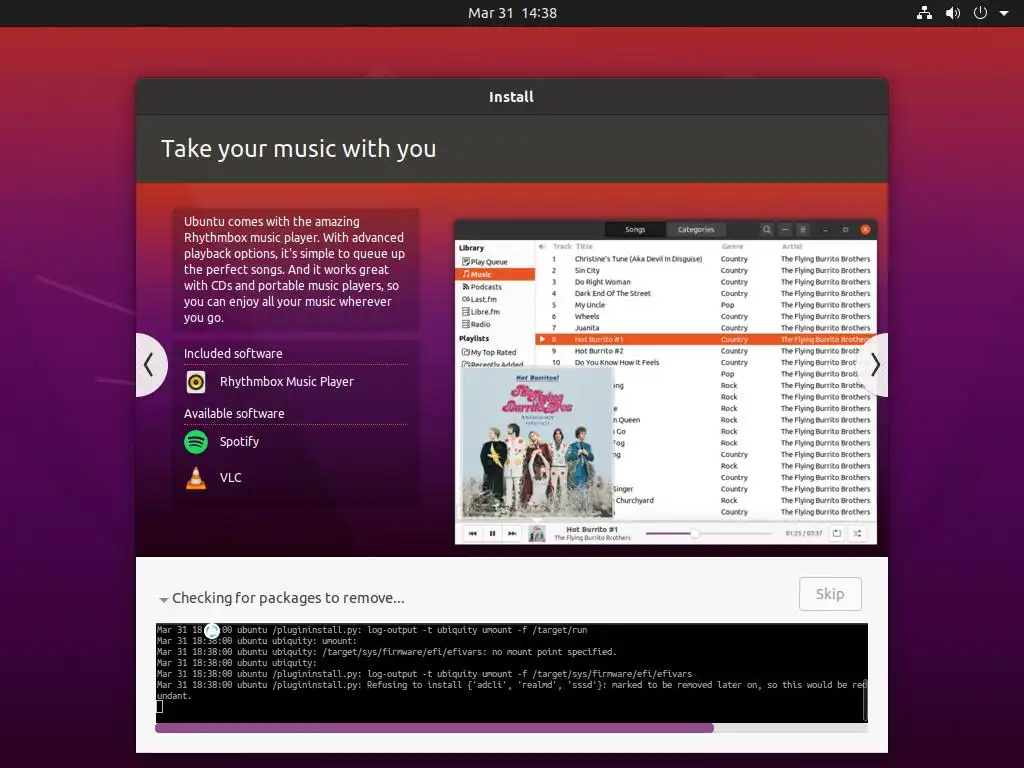
Task: Click the Rhythmbox Music Player speaker icon
Action: coord(196,382)
